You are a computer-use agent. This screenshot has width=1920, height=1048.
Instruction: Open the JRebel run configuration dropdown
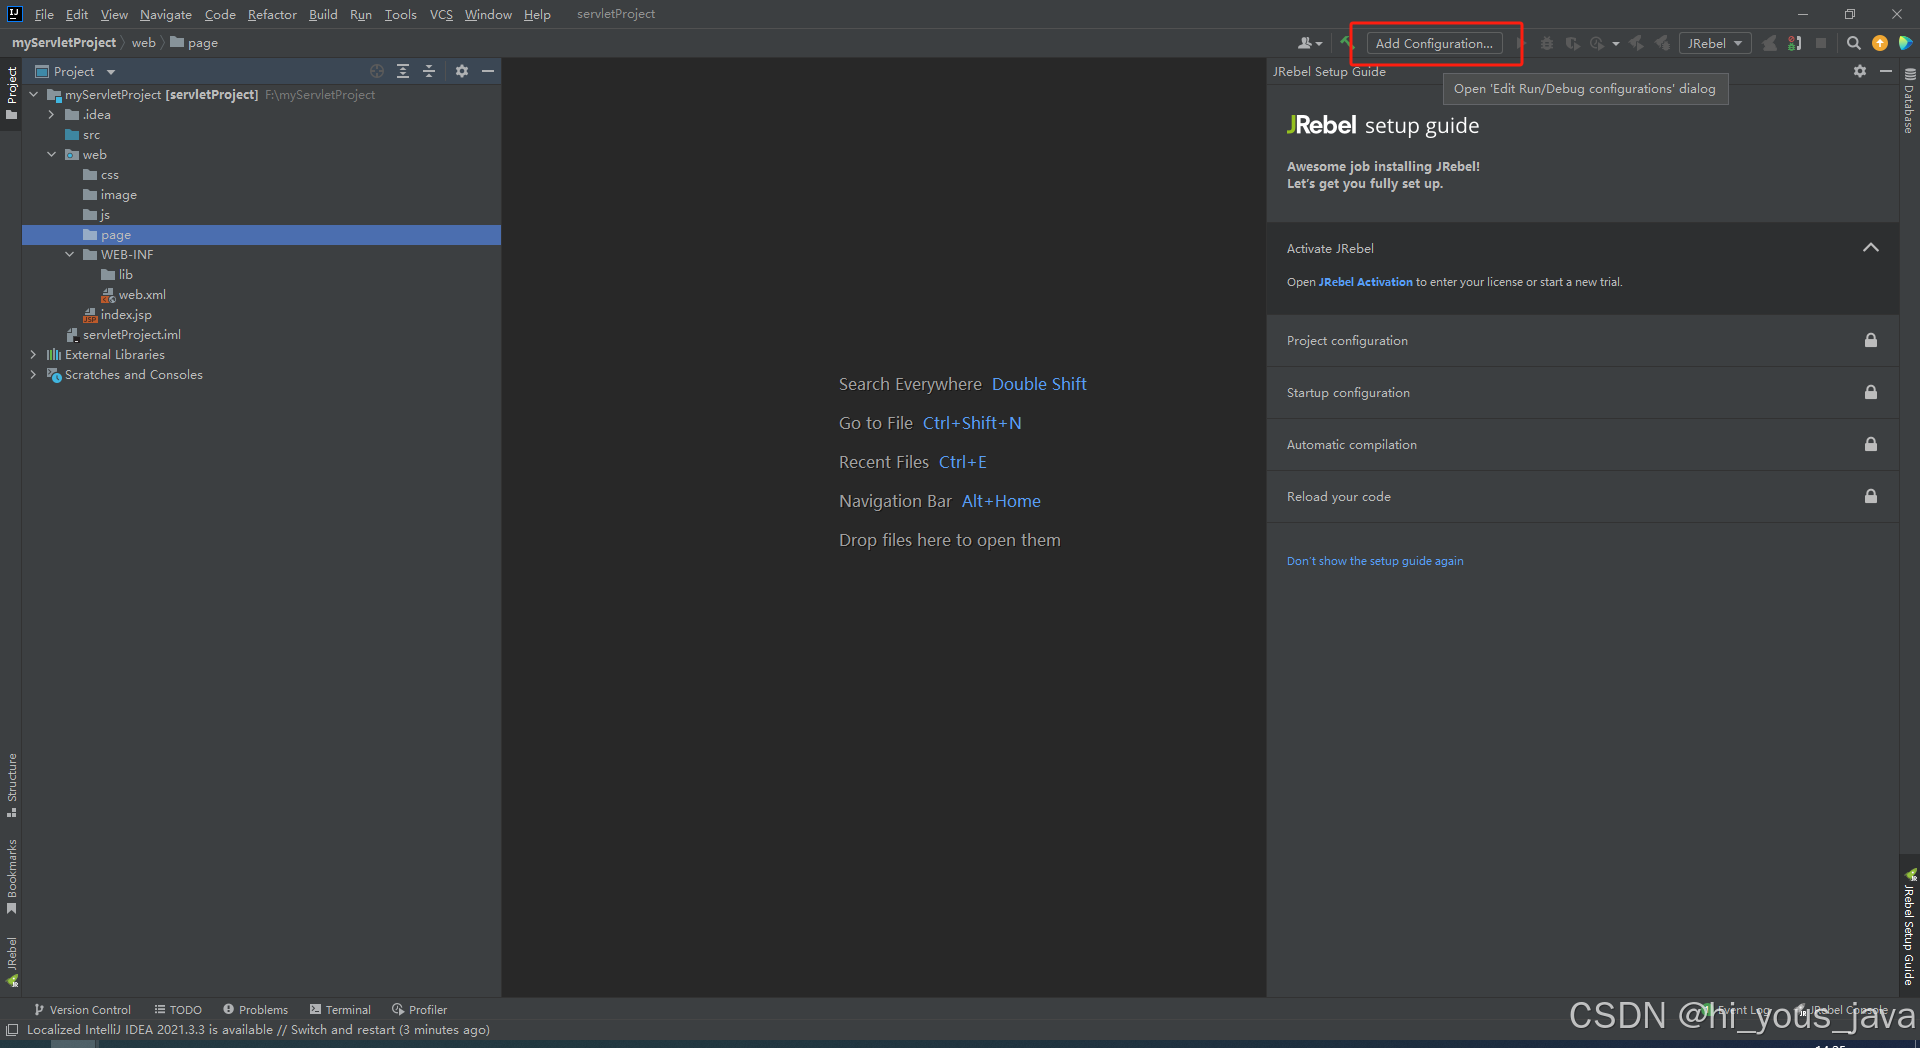pos(1715,43)
